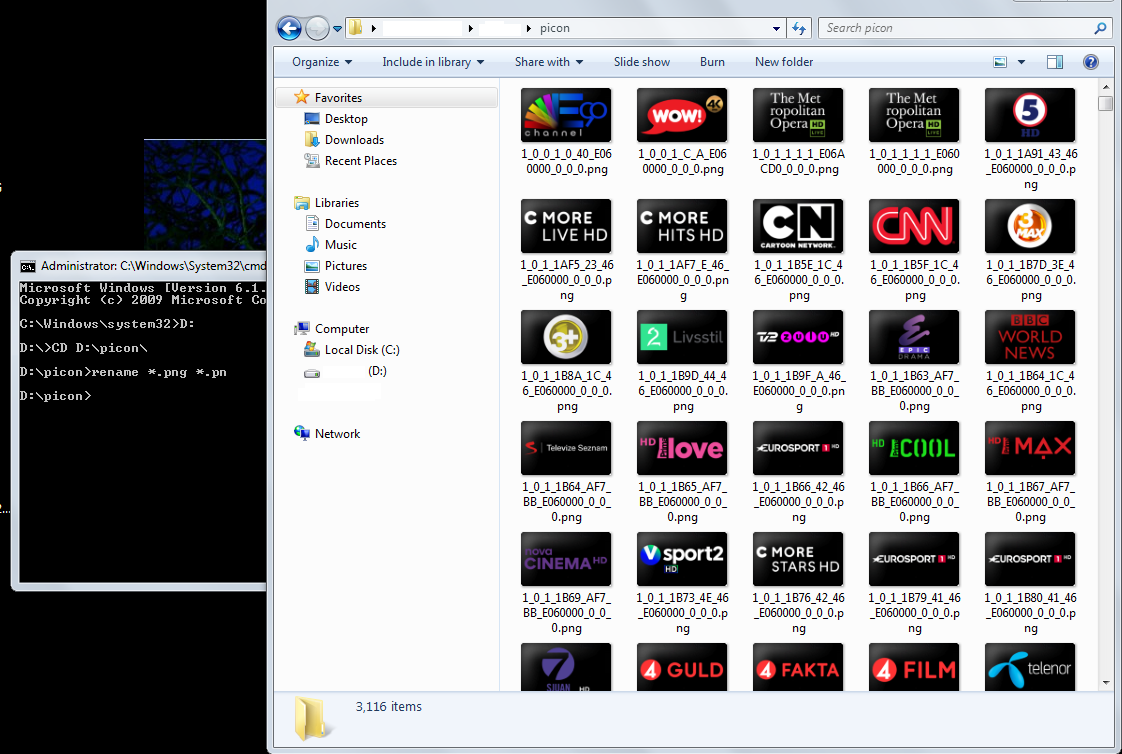Screen dimensions: 1122x754
Task: Open the Share with menu
Action: tap(549, 62)
